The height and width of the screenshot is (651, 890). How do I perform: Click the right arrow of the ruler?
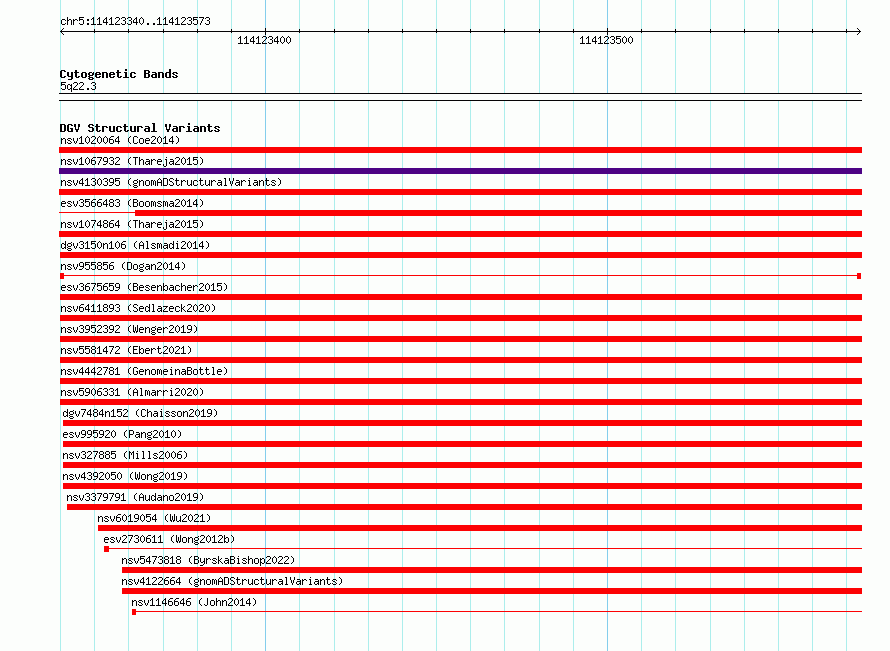[x=859, y=31]
